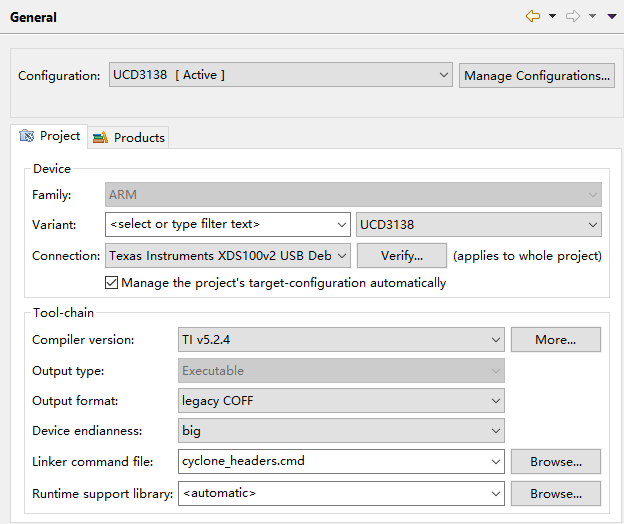This screenshot has height=524, width=624.
Task: Switch to the Project tab
Action: click(50, 137)
